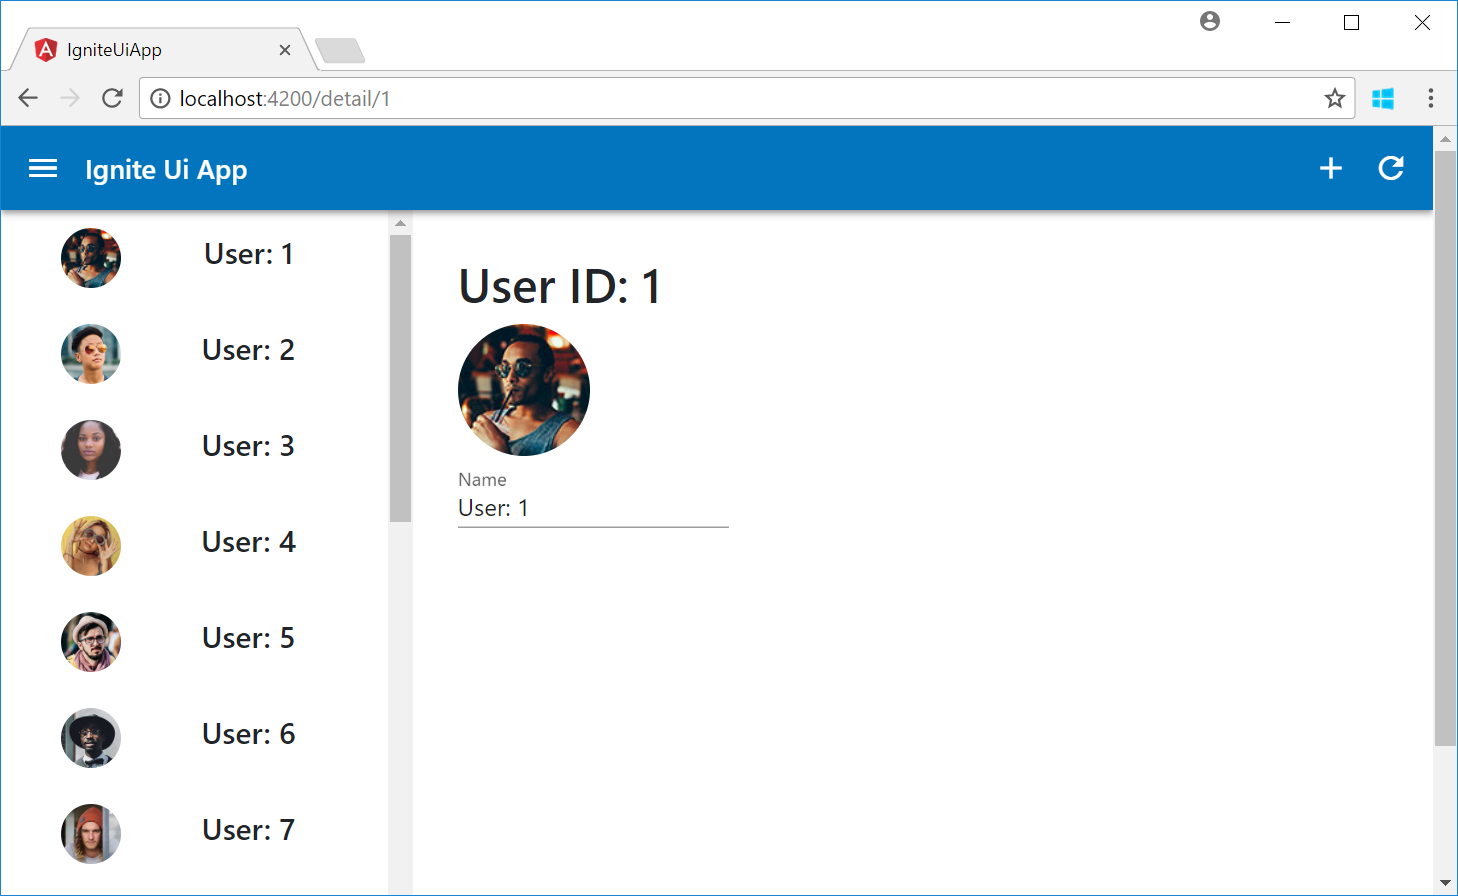Click the Name input field

(592, 508)
